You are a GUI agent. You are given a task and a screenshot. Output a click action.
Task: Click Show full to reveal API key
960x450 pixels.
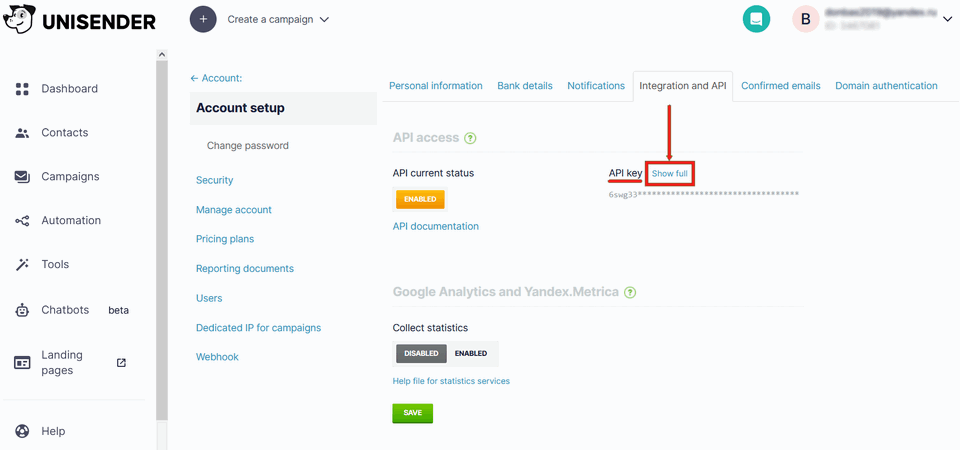pos(669,174)
